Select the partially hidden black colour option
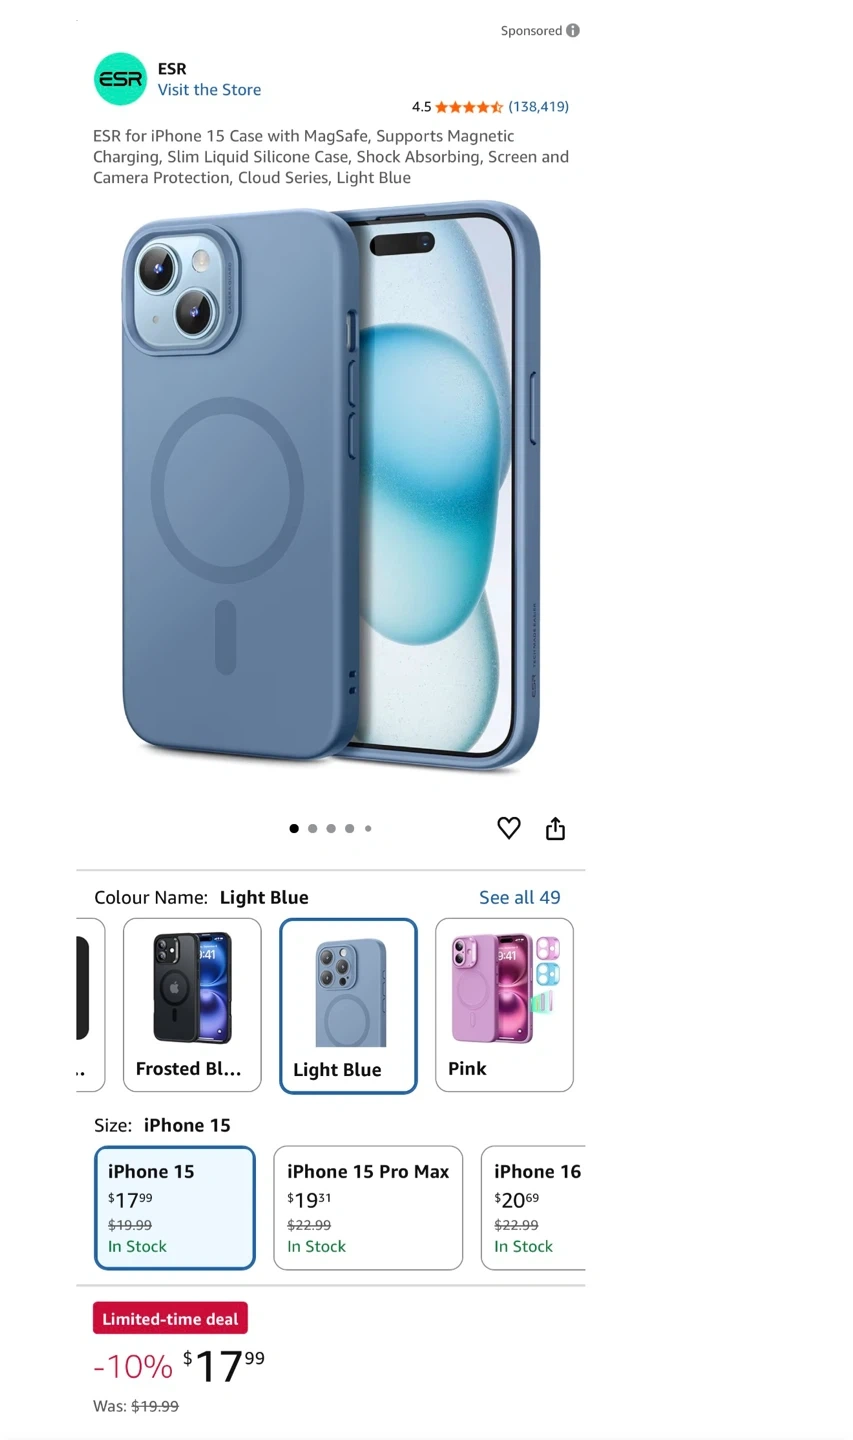The height and width of the screenshot is (1440, 853). (90, 1005)
